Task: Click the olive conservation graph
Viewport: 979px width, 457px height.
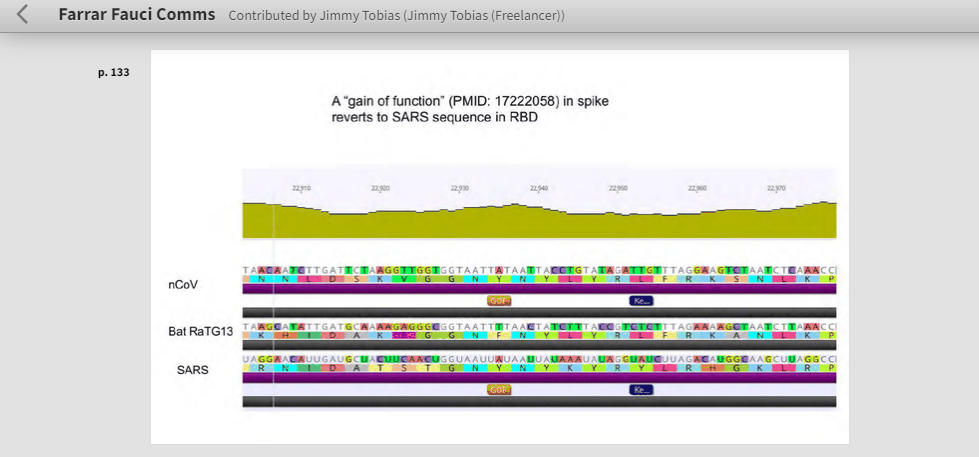Action: (539, 222)
